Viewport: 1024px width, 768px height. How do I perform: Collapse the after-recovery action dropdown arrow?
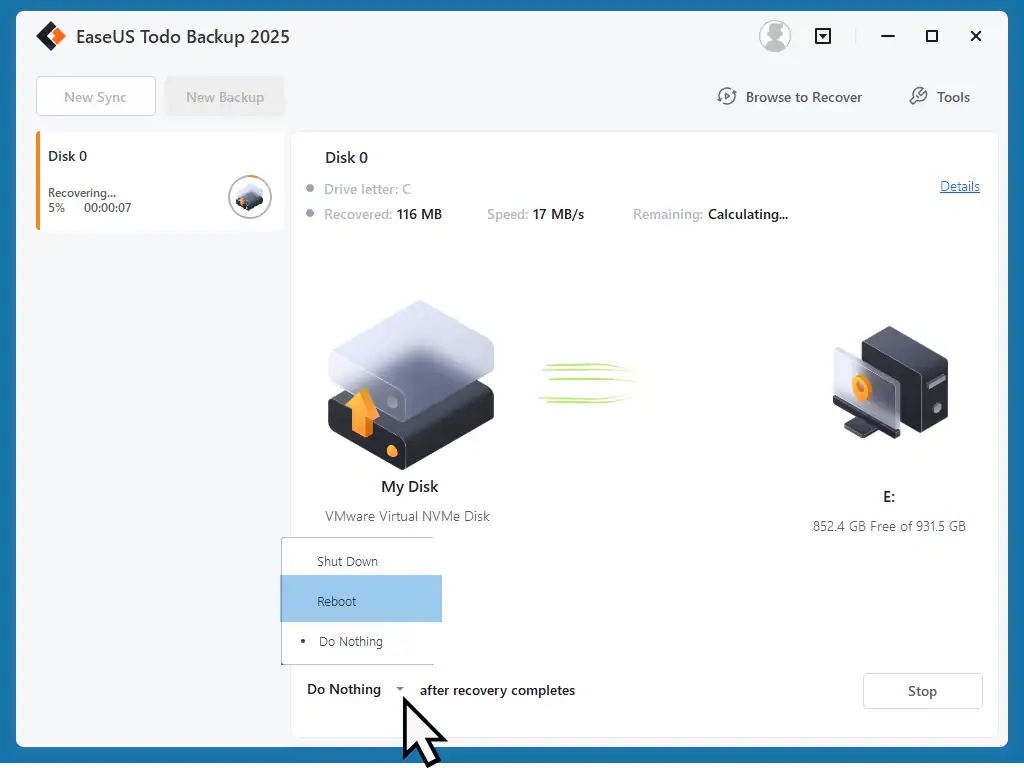pos(400,690)
